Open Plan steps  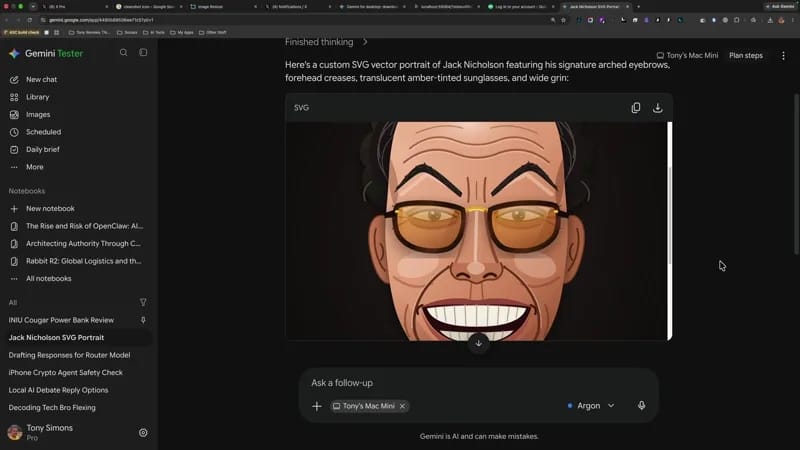[746, 56]
